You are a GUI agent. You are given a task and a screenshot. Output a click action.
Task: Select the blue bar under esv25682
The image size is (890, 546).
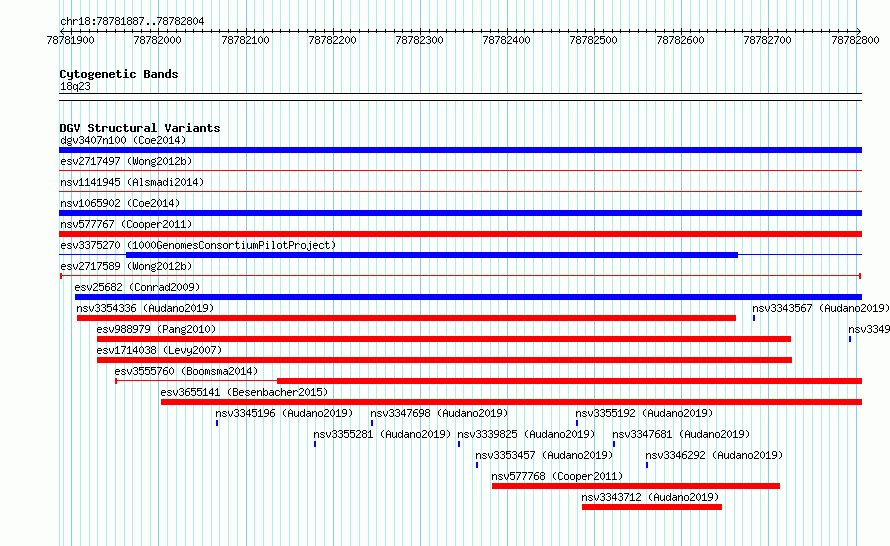coord(468,297)
